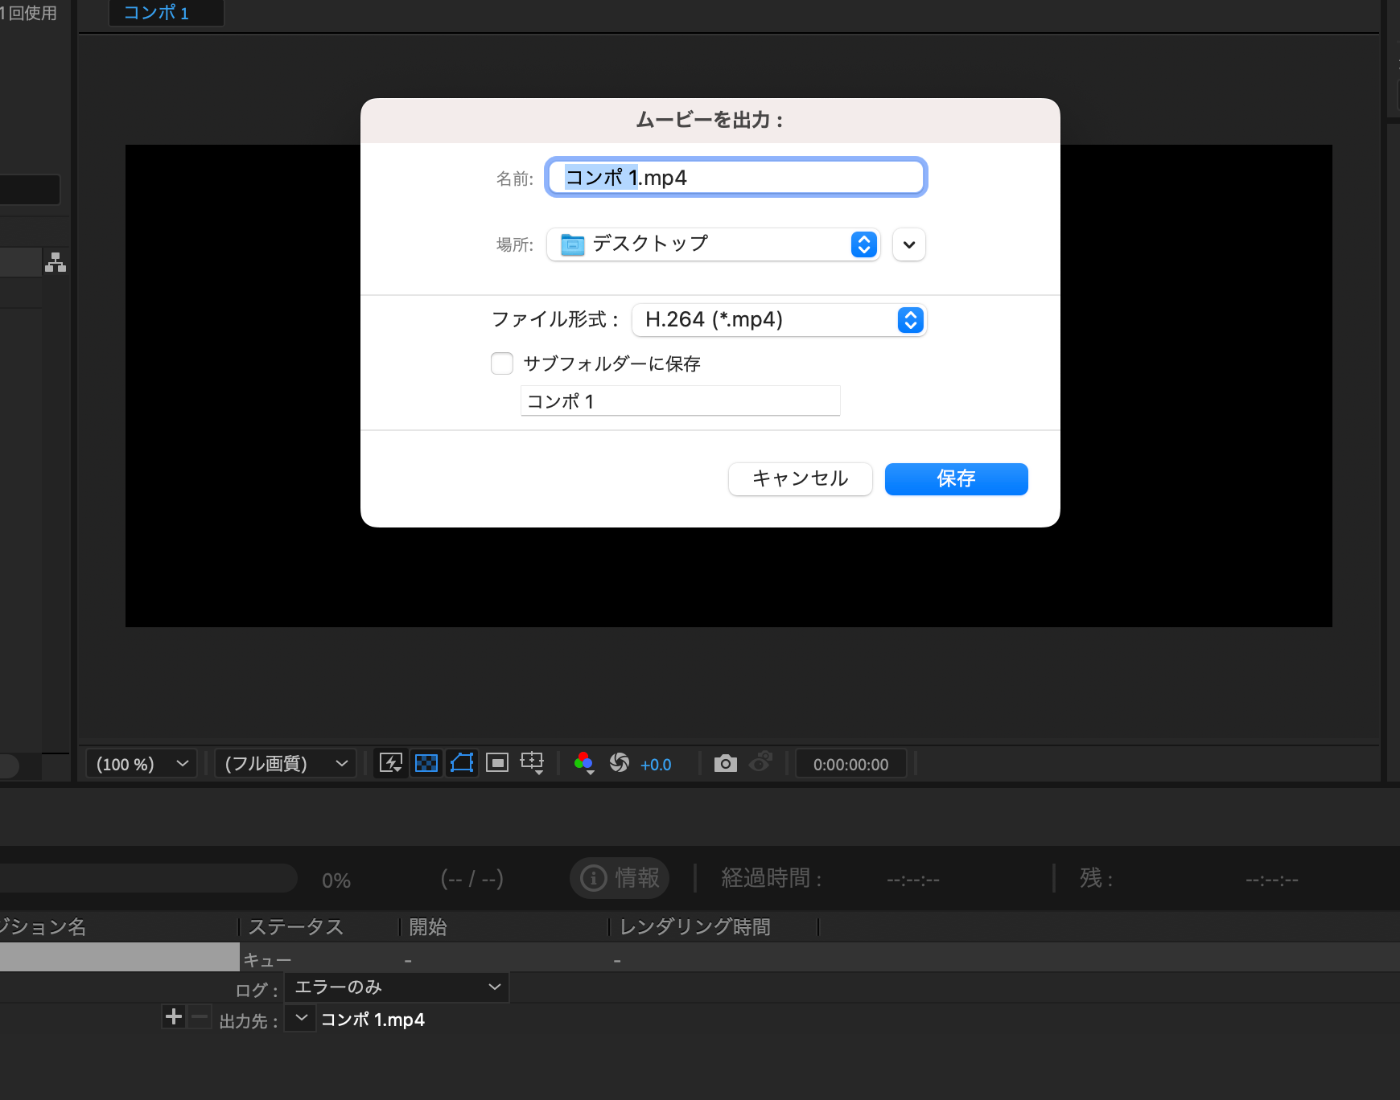The width and height of the screenshot is (1400, 1100).
Task: Open the (100 %) magnification dropdown
Action: 141,764
